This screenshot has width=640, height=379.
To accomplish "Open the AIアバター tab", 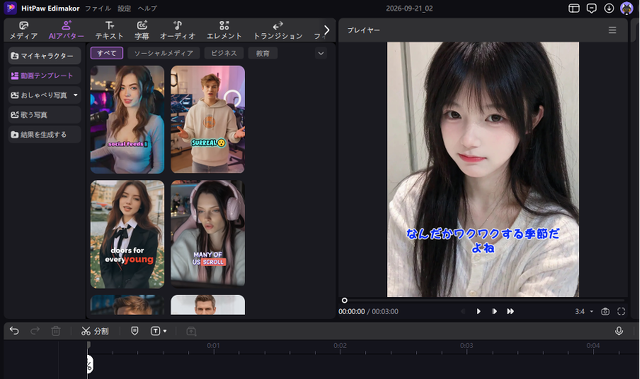I will point(66,31).
